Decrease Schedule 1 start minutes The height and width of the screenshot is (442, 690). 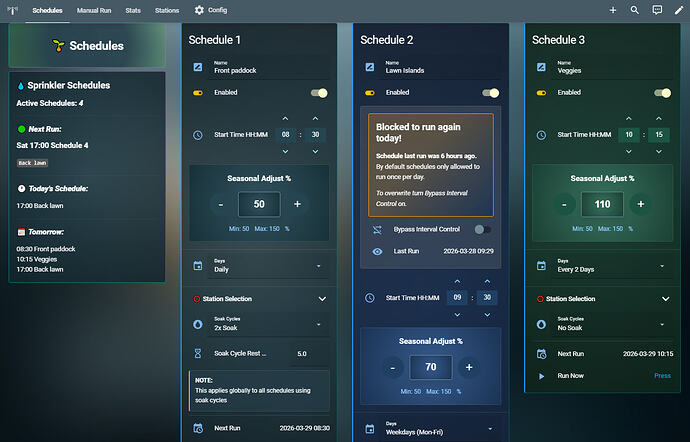(x=316, y=151)
